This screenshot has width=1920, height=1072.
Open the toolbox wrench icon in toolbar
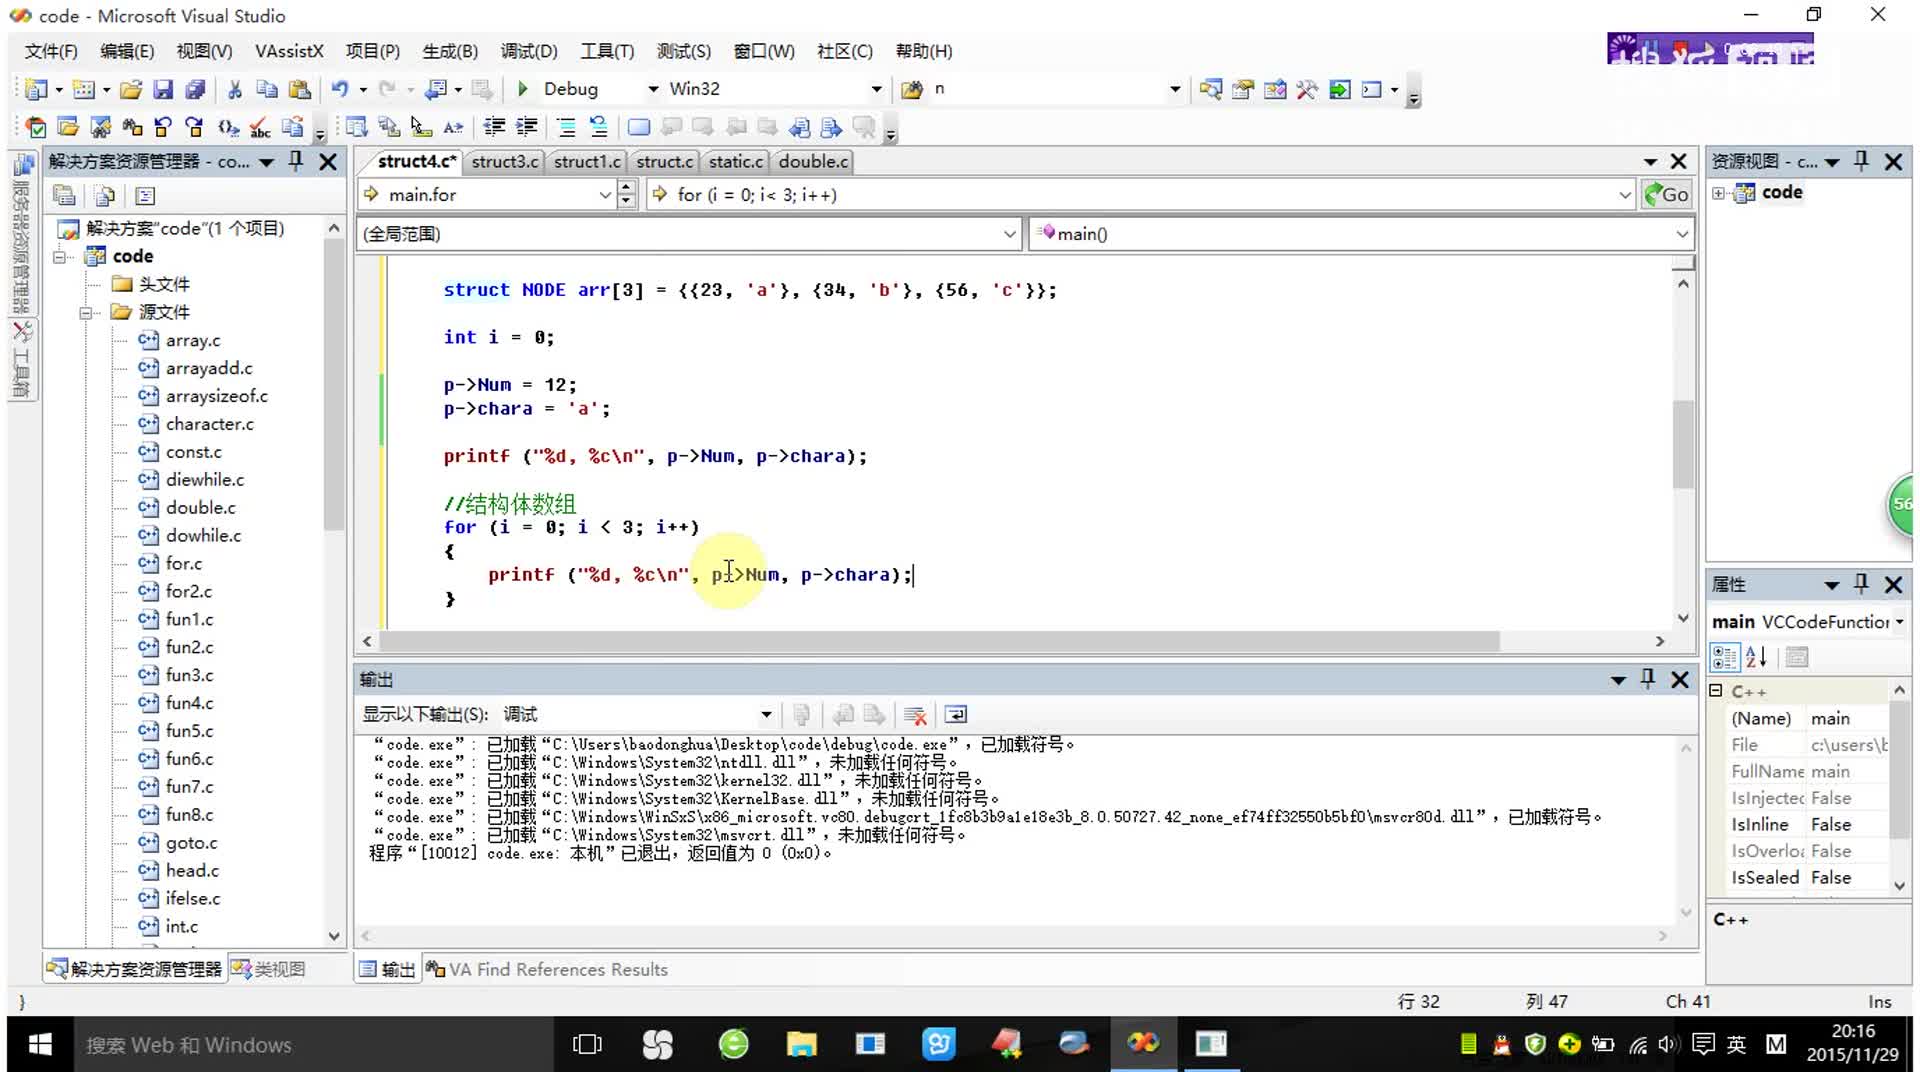[1307, 90]
